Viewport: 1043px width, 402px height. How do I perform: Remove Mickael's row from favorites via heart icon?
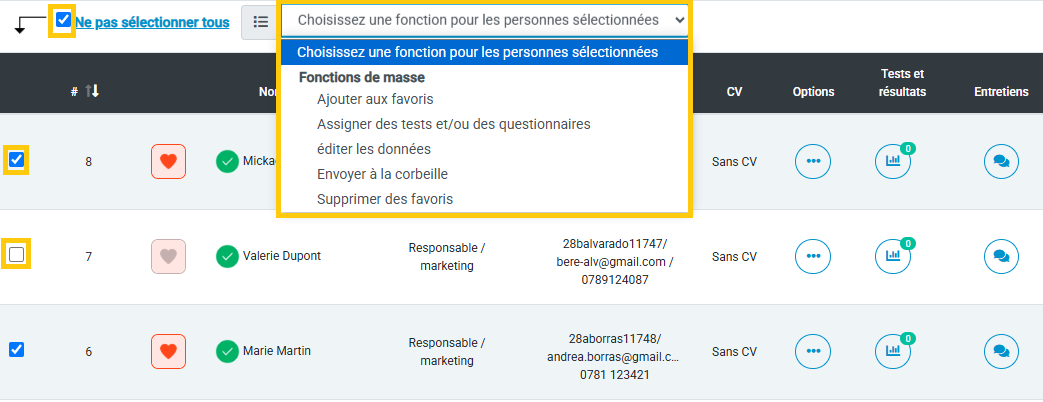[x=168, y=161]
